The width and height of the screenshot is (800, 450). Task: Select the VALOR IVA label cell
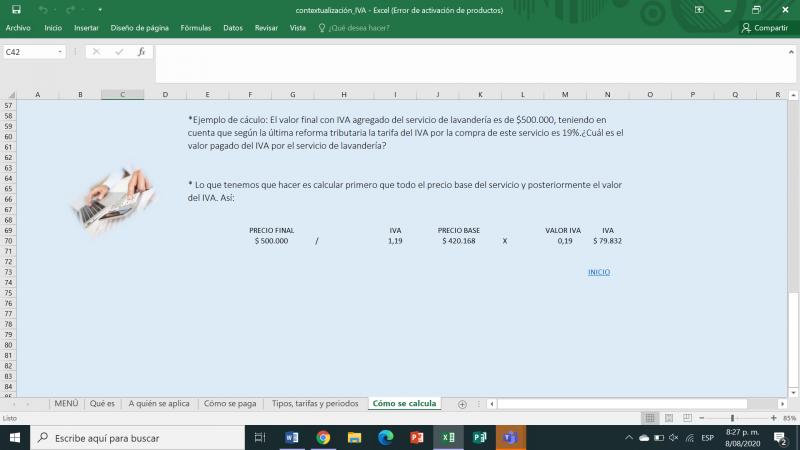(563, 231)
